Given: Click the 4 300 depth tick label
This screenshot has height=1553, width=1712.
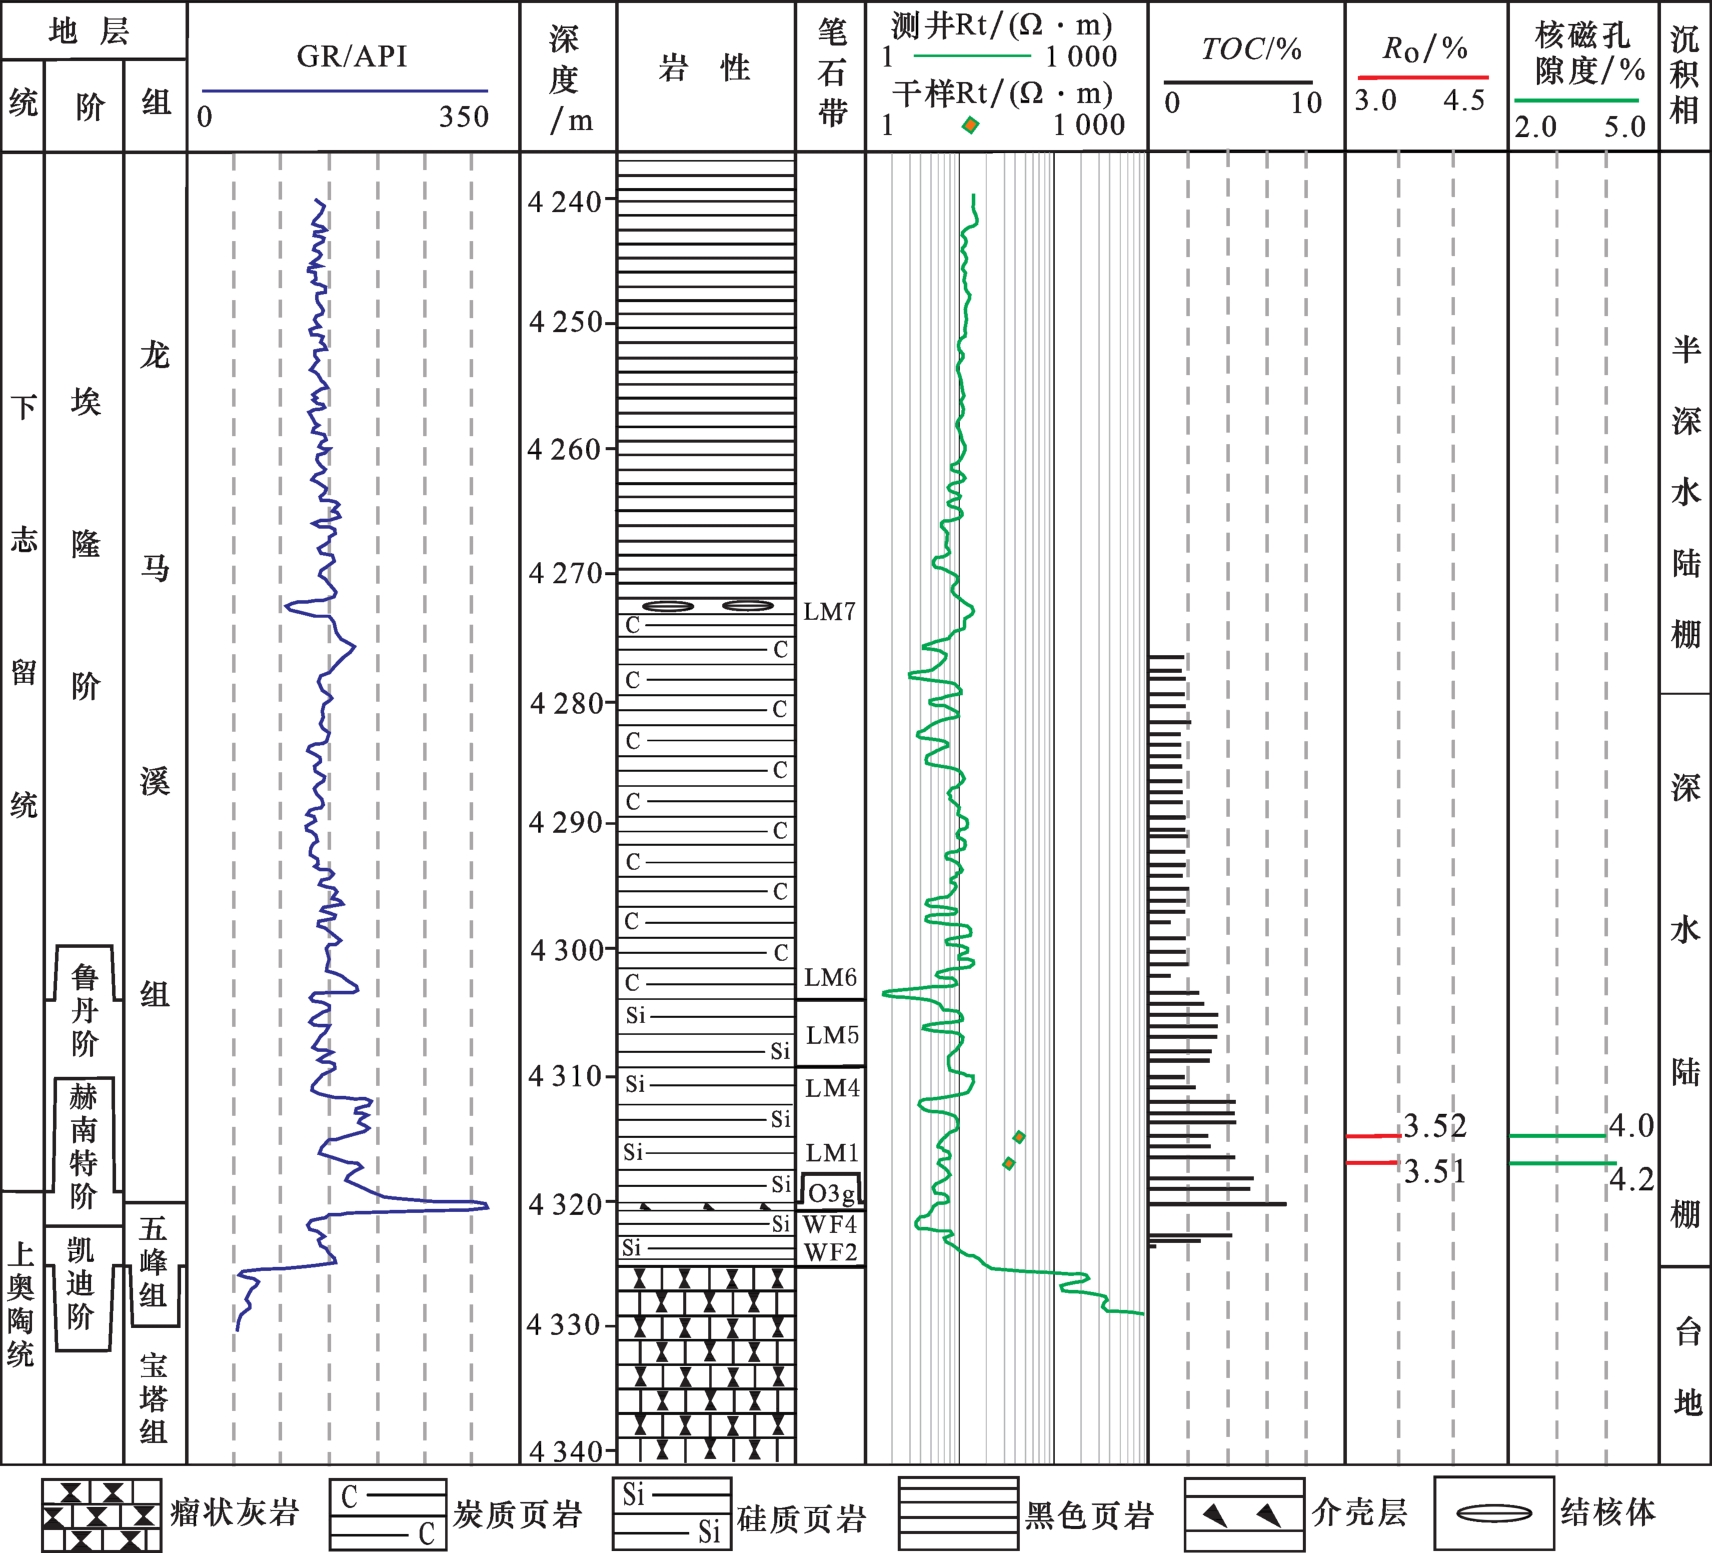Looking at the screenshot, I should [x=566, y=950].
